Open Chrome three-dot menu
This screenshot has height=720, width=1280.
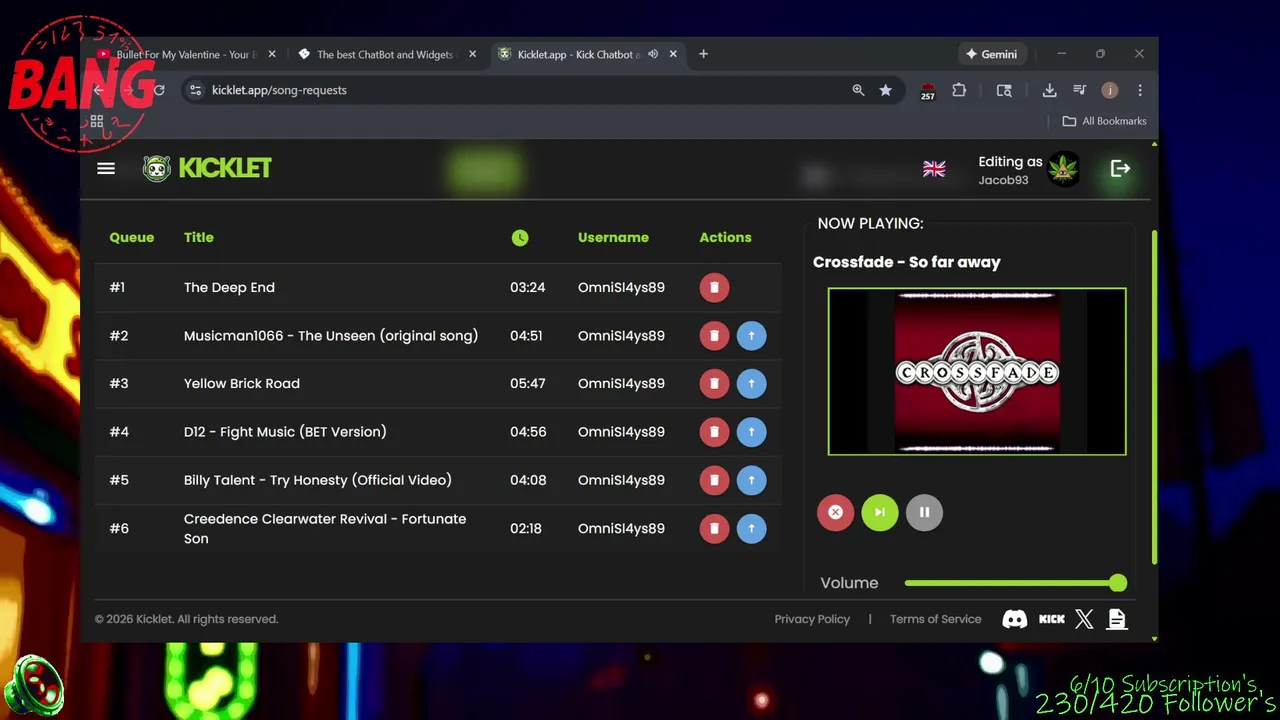coord(1140,90)
